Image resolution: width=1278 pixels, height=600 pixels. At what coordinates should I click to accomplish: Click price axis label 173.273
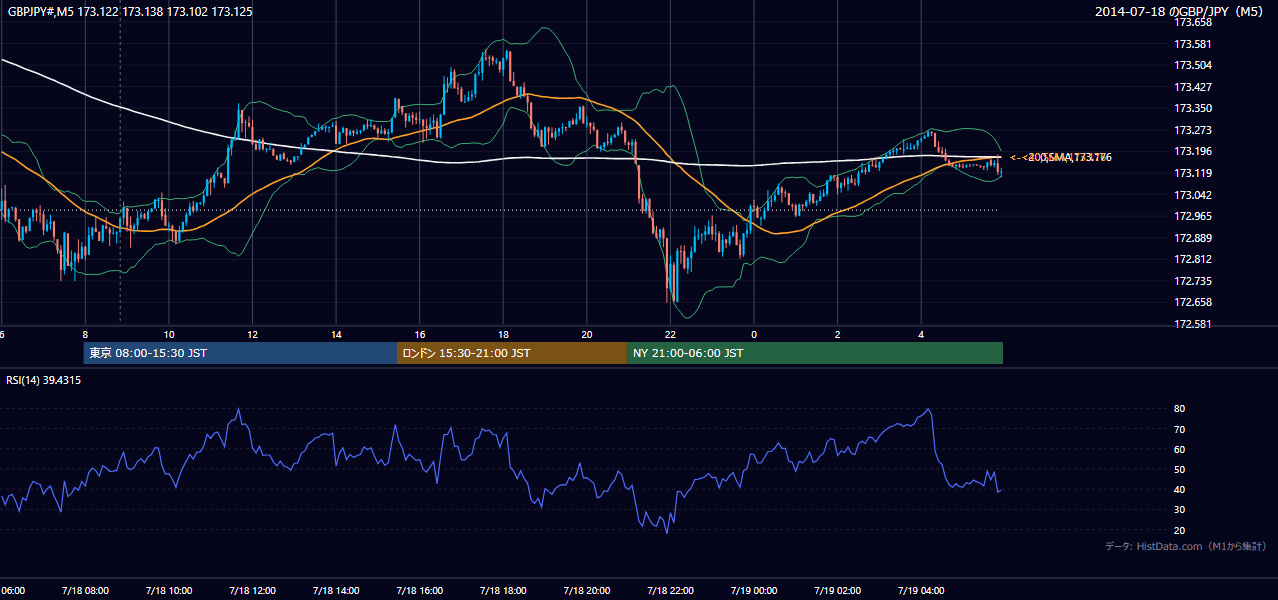(x=1192, y=130)
